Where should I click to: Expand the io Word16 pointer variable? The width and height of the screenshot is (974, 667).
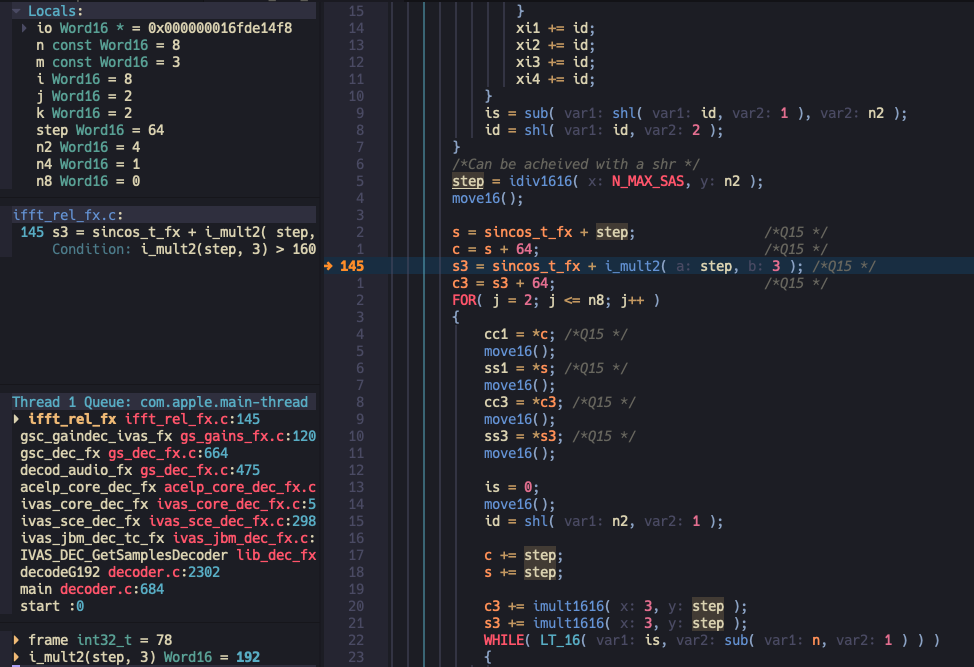[x=25, y=28]
